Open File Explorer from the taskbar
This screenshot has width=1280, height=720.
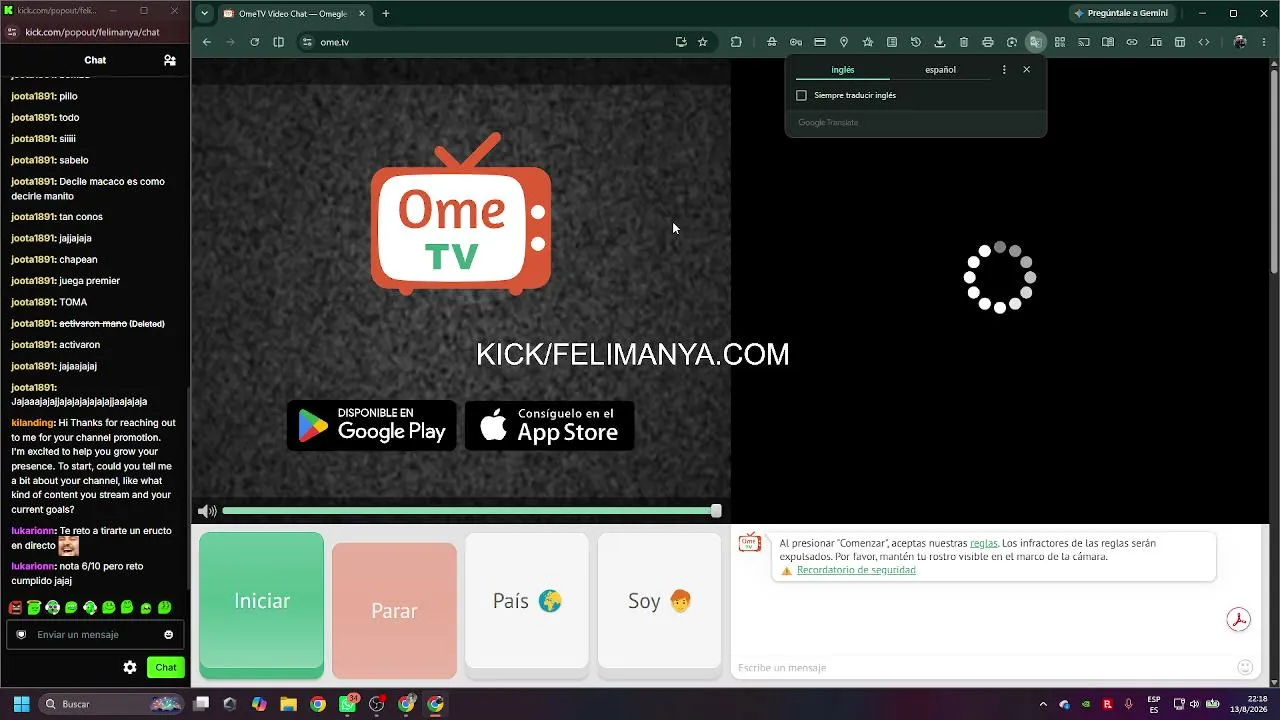point(288,704)
